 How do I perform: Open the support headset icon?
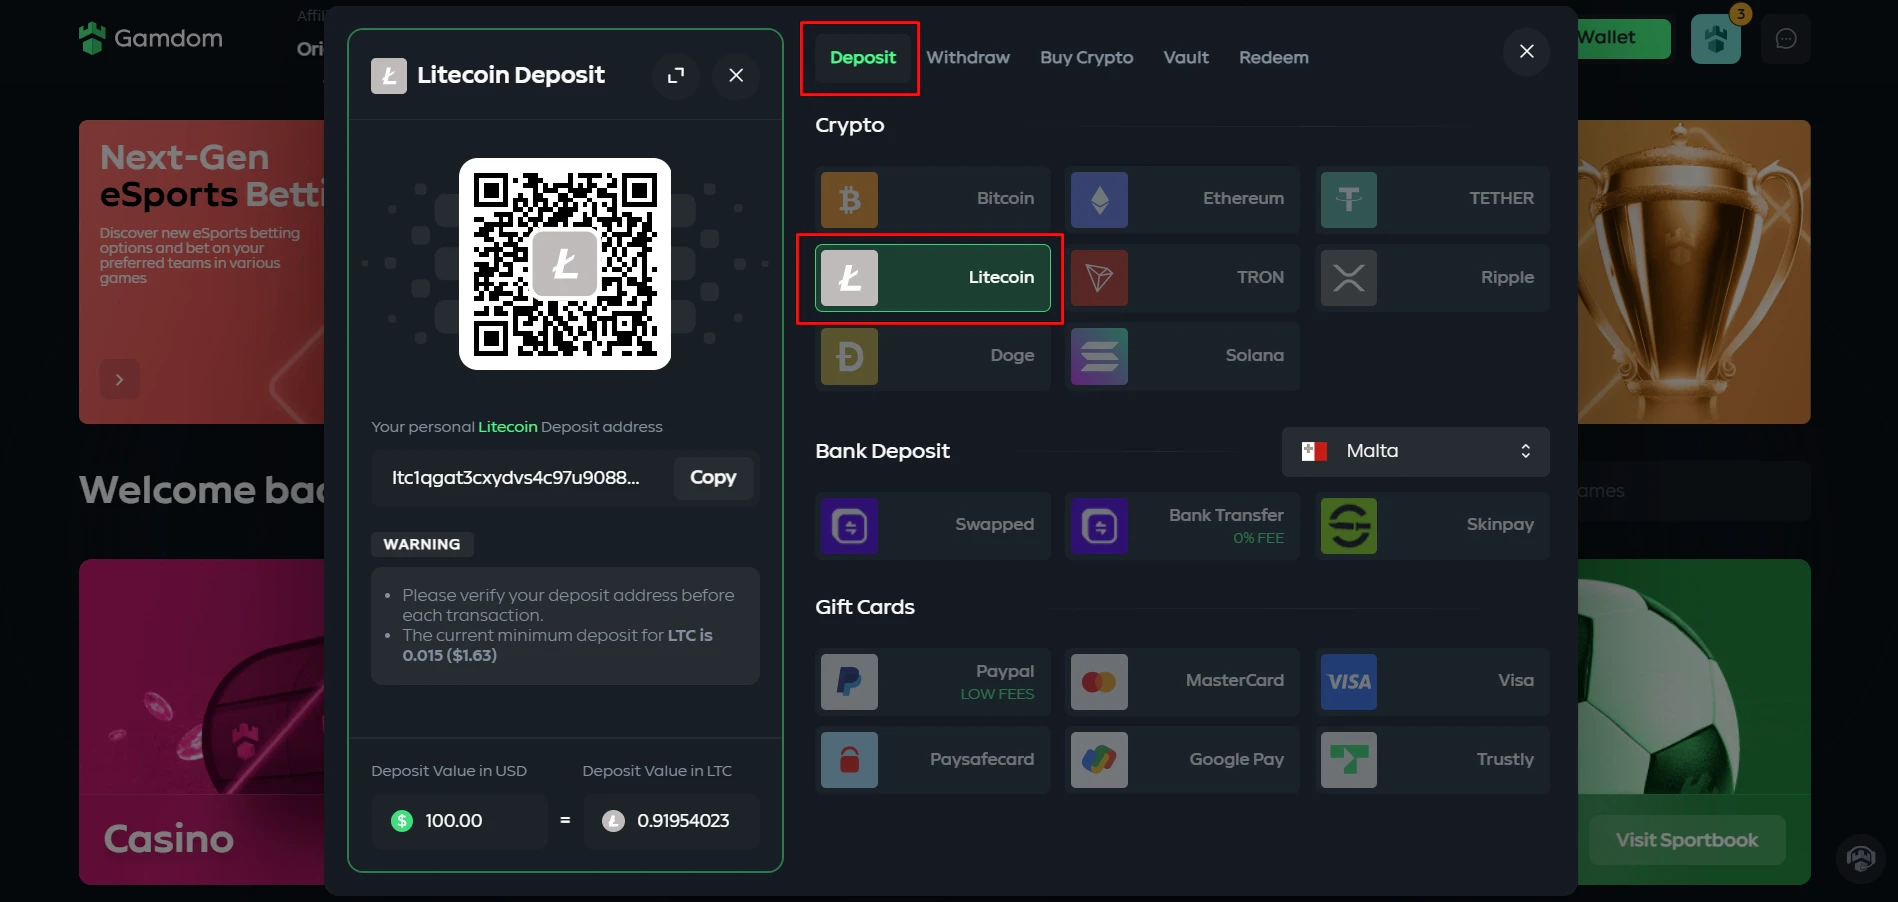[1861, 858]
